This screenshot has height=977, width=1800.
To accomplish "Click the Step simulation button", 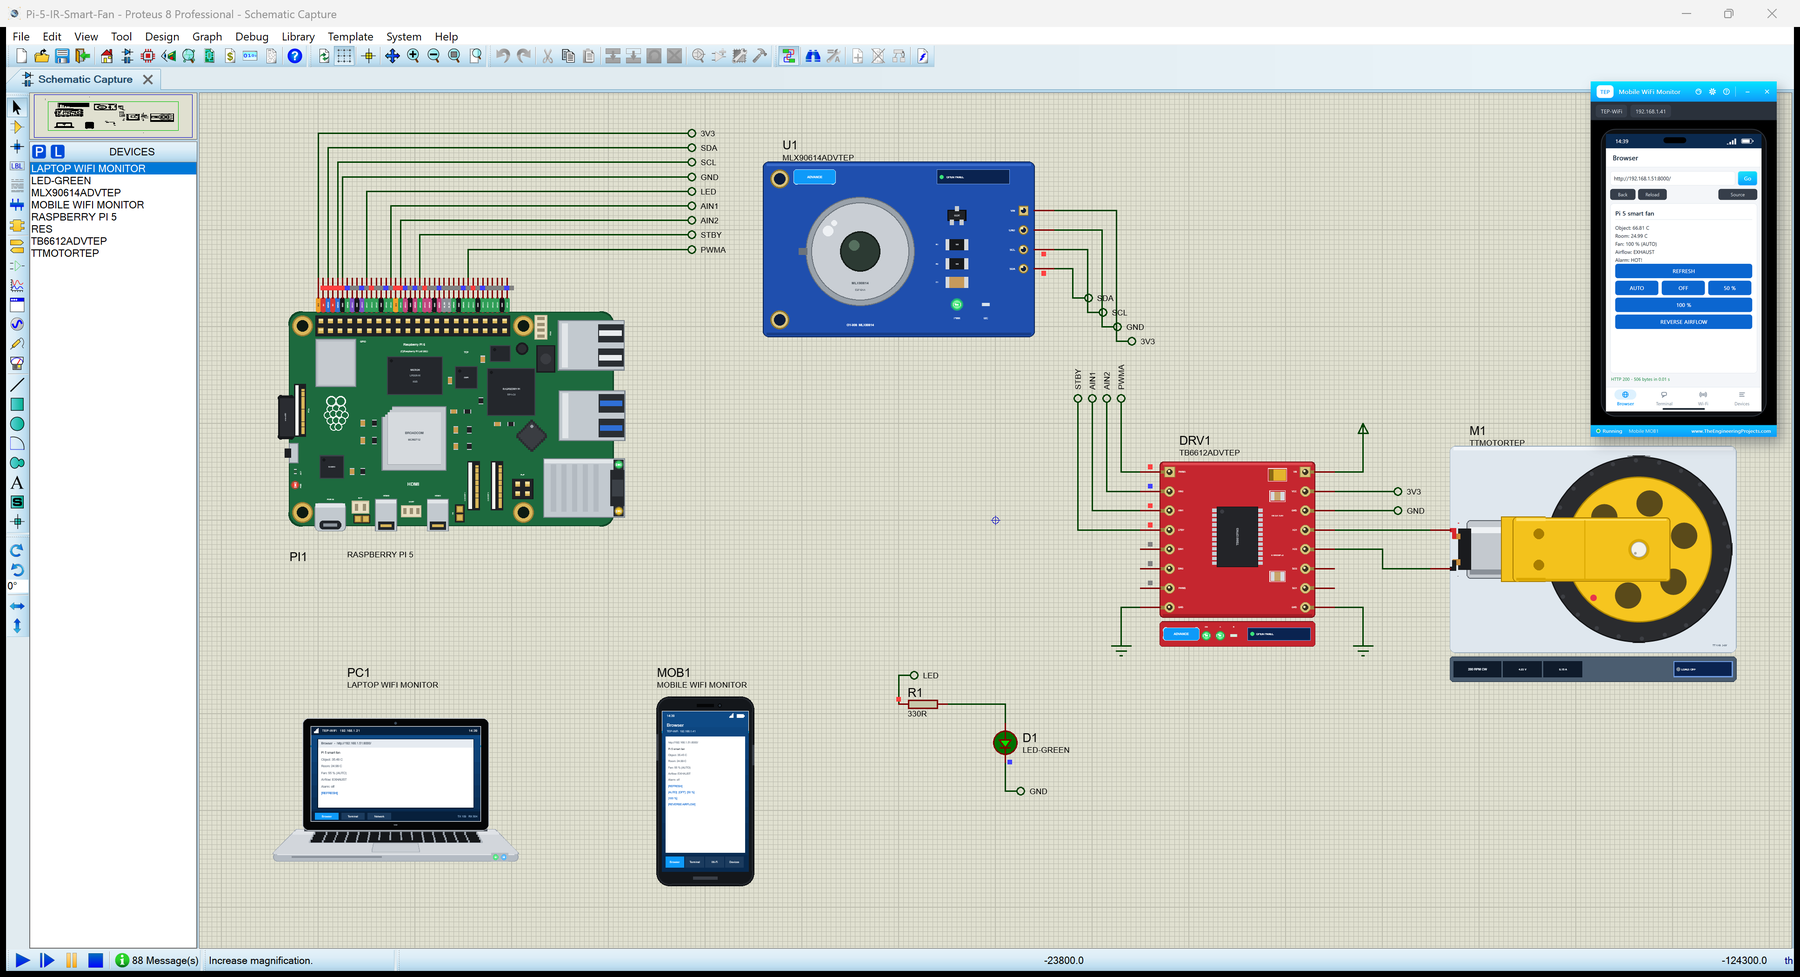I will click(x=47, y=960).
